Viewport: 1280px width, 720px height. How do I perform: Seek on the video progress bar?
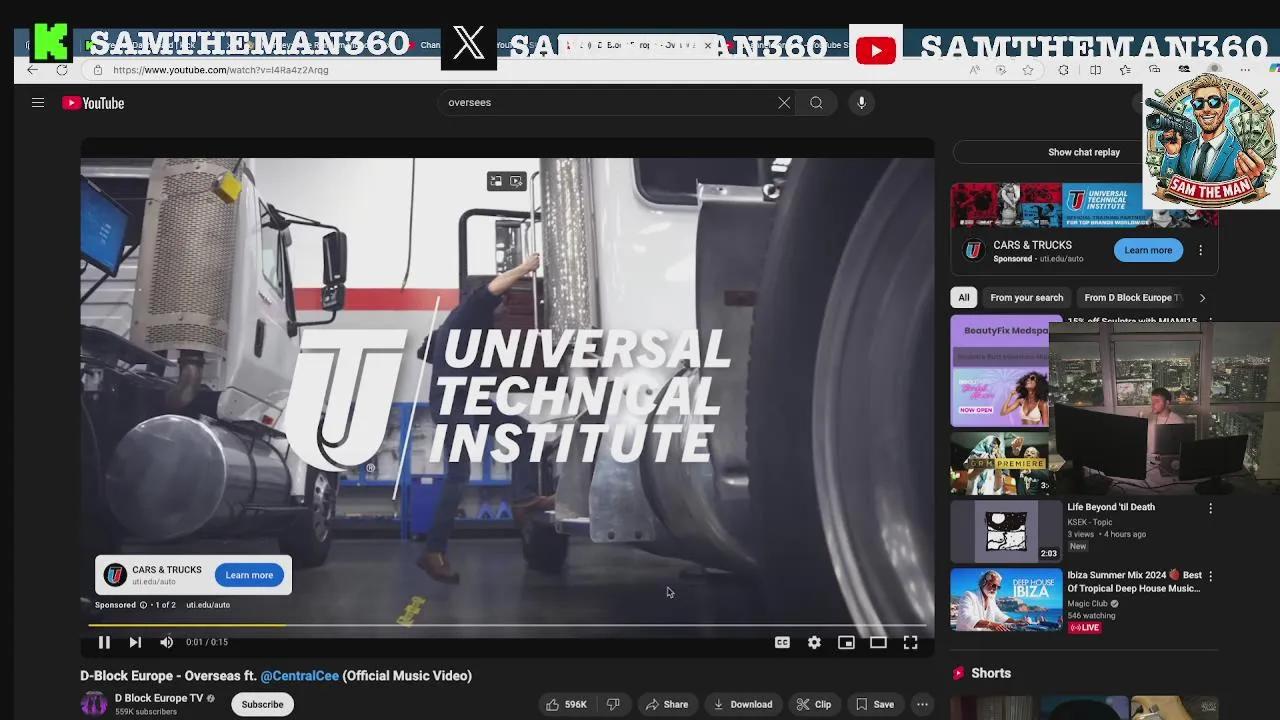click(x=508, y=625)
